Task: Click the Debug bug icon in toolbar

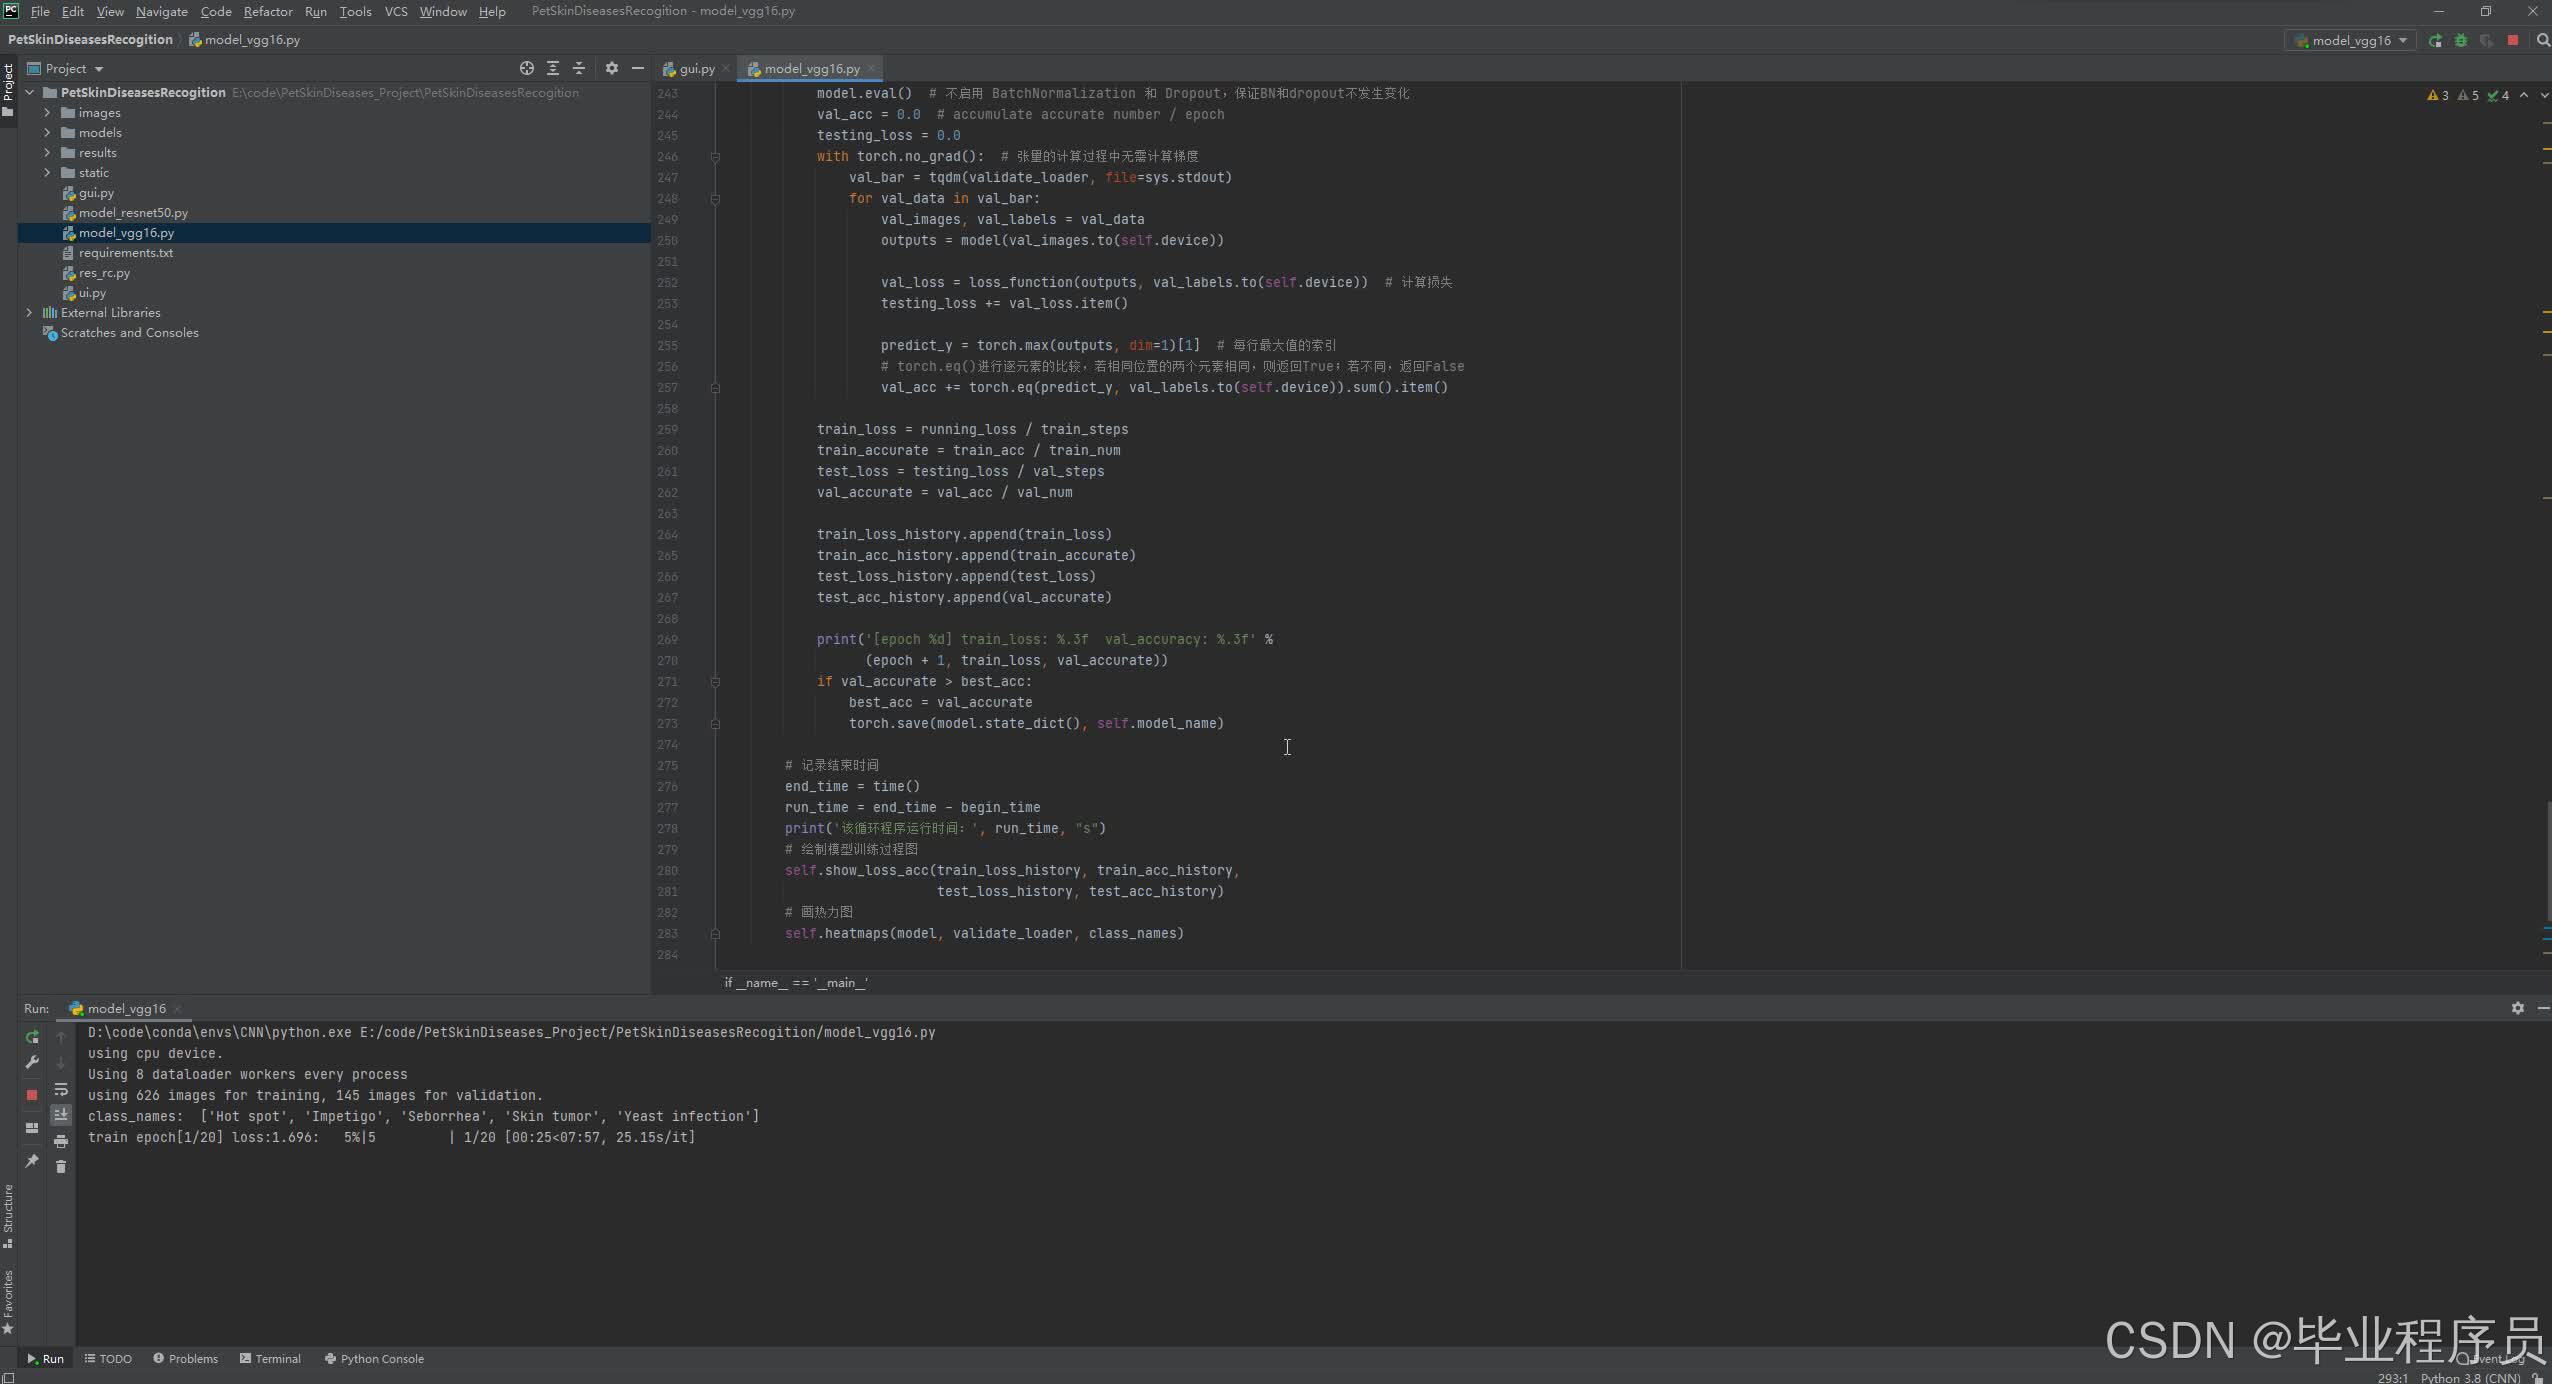Action: click(x=2461, y=41)
